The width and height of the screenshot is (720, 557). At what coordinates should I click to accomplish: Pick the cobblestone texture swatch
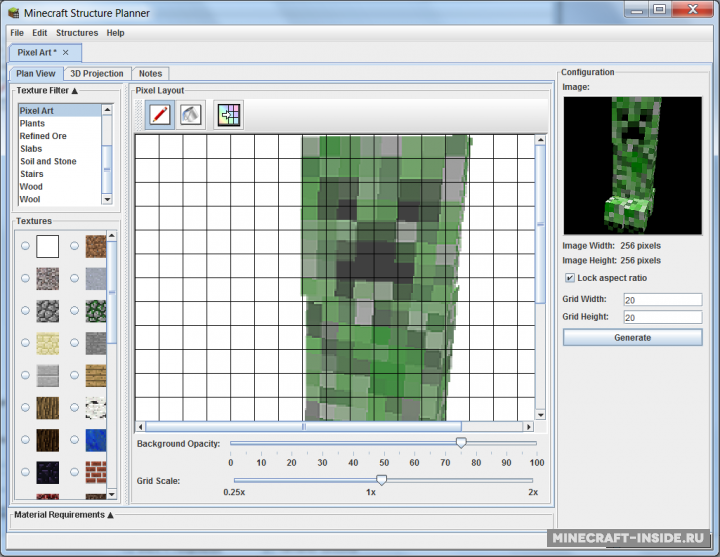pyautogui.click(x=48, y=311)
